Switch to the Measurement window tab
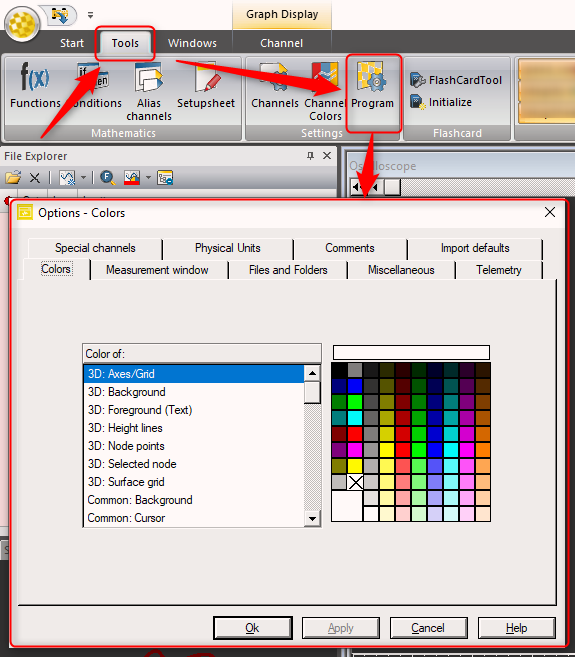Image resolution: width=575 pixels, height=657 pixels. coord(157,270)
